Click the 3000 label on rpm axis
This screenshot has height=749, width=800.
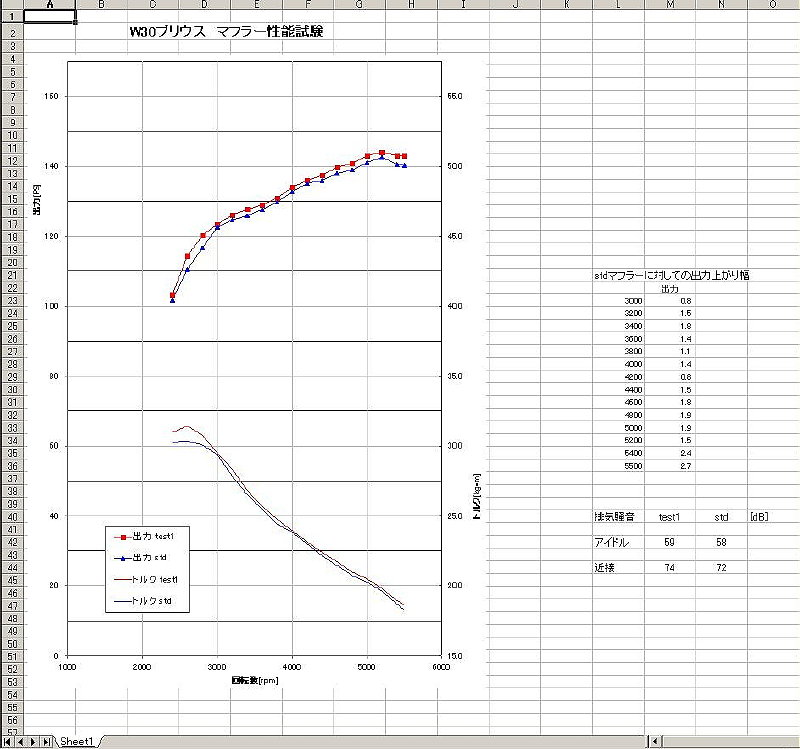217,667
